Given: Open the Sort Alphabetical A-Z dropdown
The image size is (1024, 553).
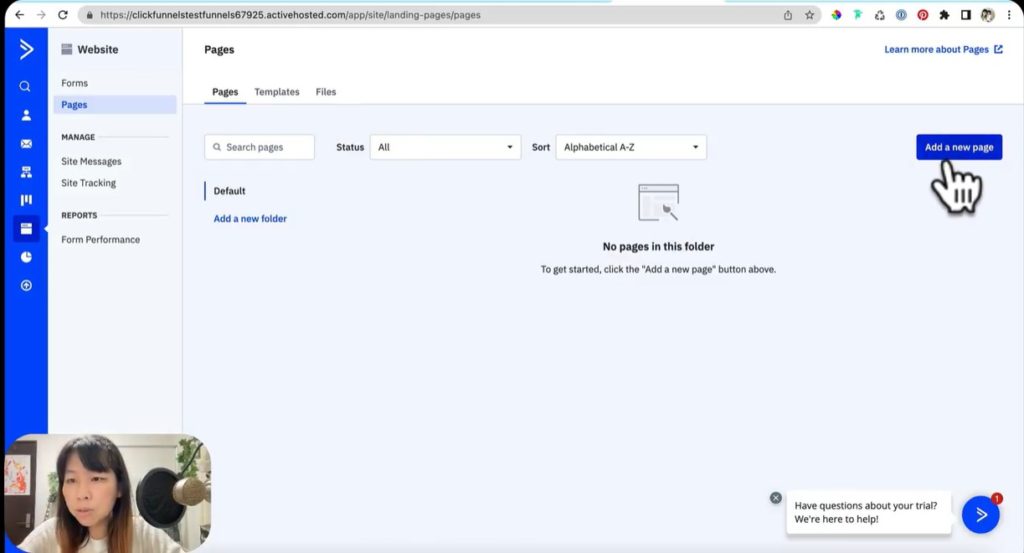Looking at the screenshot, I should click(x=631, y=147).
